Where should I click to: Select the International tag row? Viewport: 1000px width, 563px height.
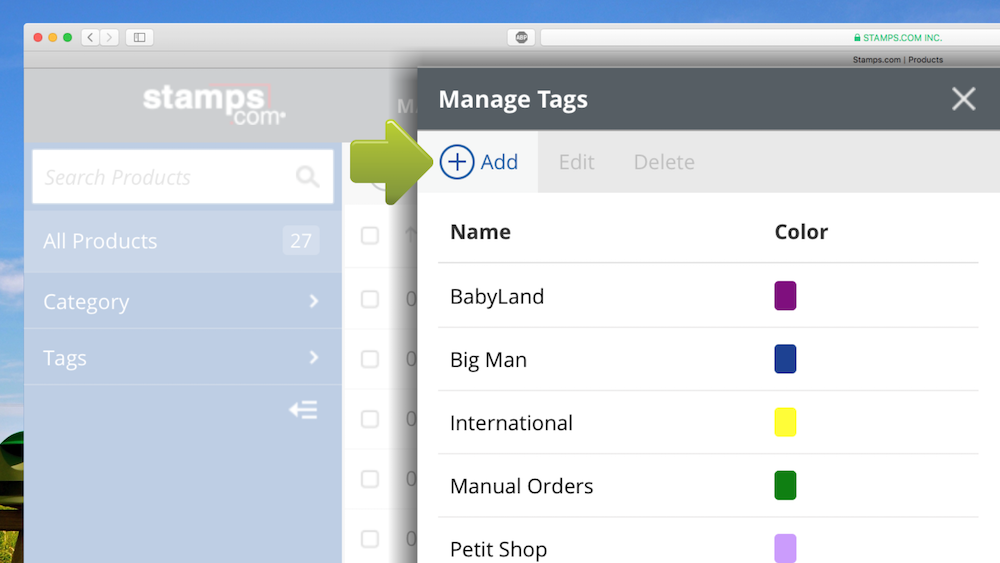coord(708,422)
